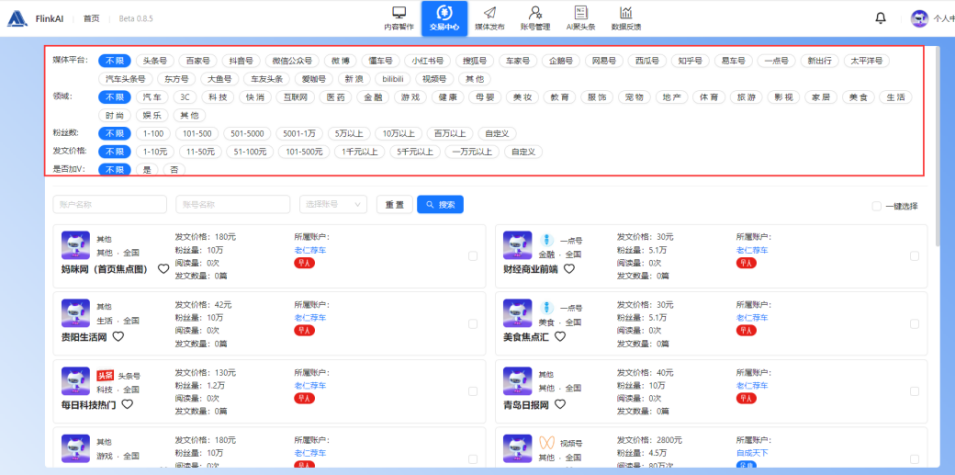Select 是 in the 是否加V filter

147,170
